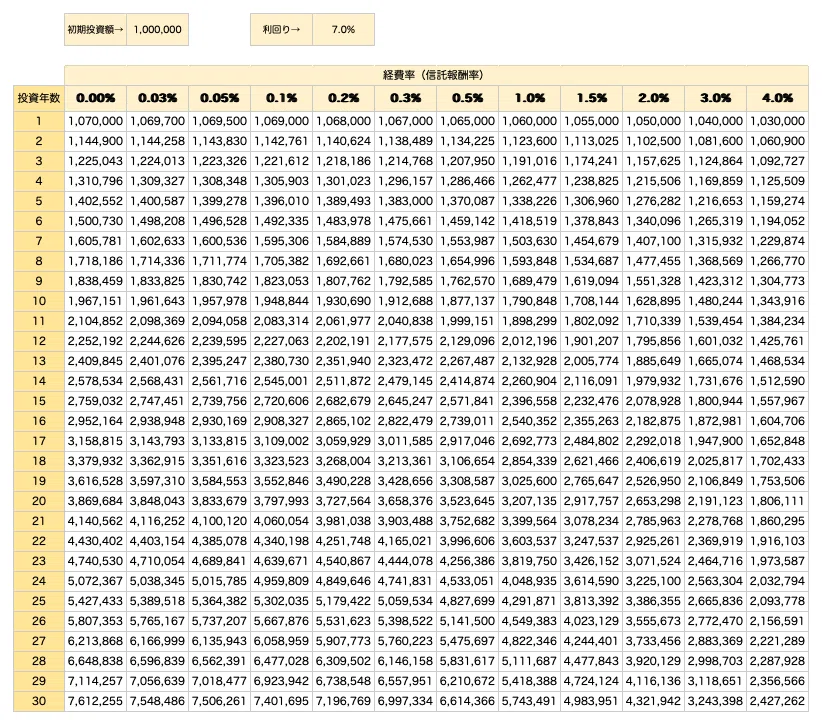Select cell with value 2,191,123
824x720 pixels.
coord(715,501)
